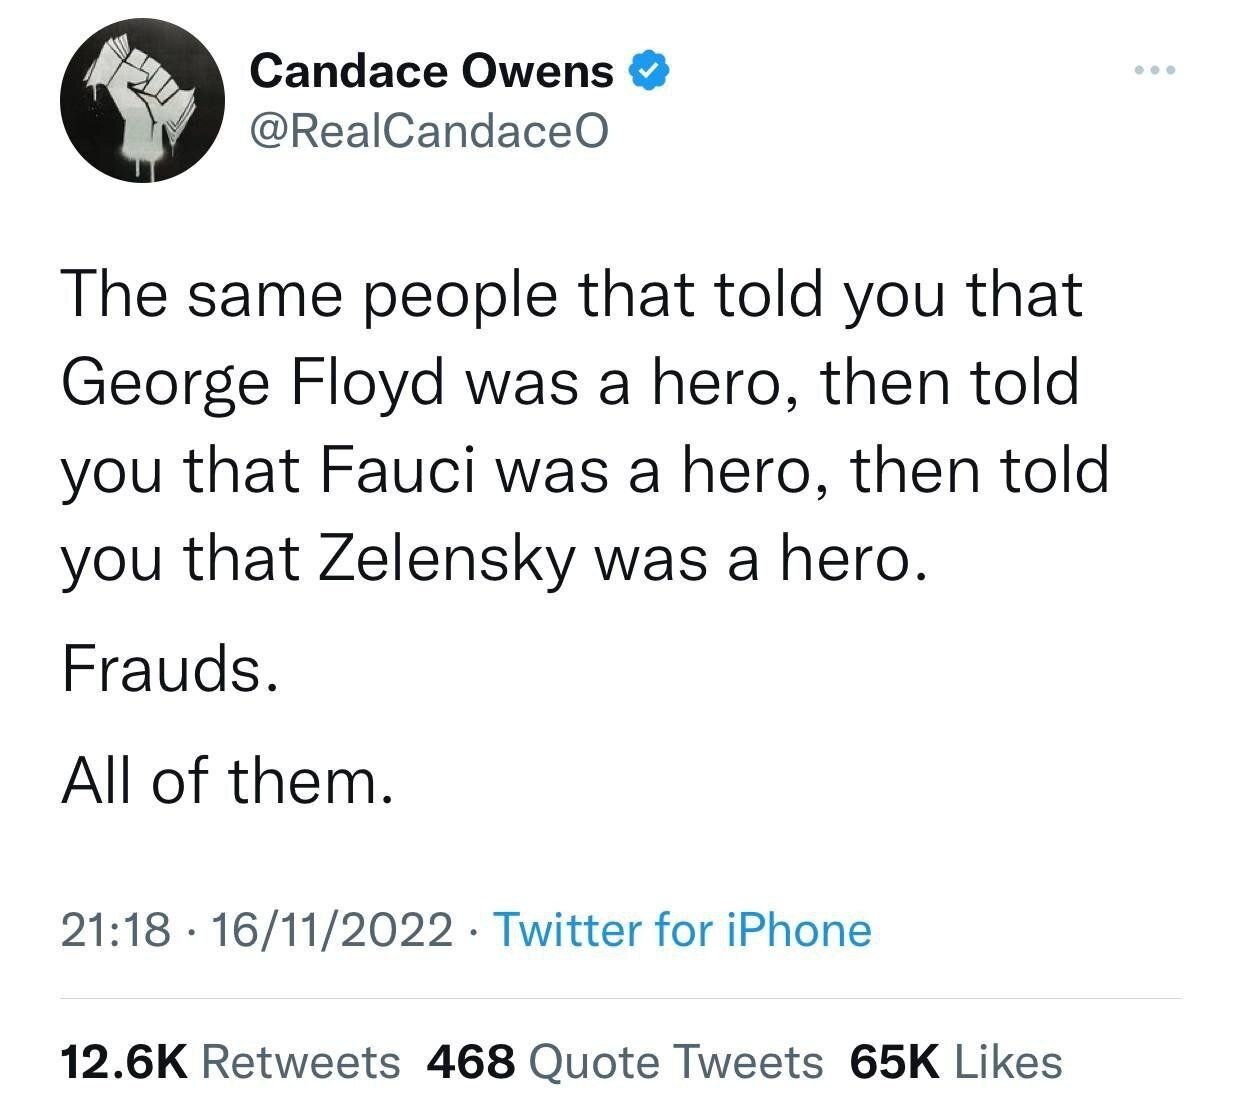1242x1115 pixels.
Task: Show the Likes label list
Action: click(x=1008, y=1061)
